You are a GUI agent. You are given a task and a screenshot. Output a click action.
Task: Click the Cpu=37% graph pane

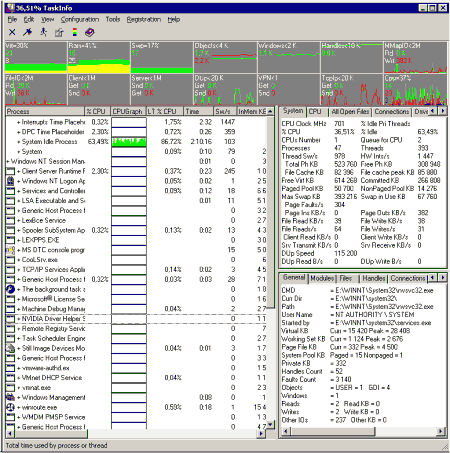coord(415,89)
